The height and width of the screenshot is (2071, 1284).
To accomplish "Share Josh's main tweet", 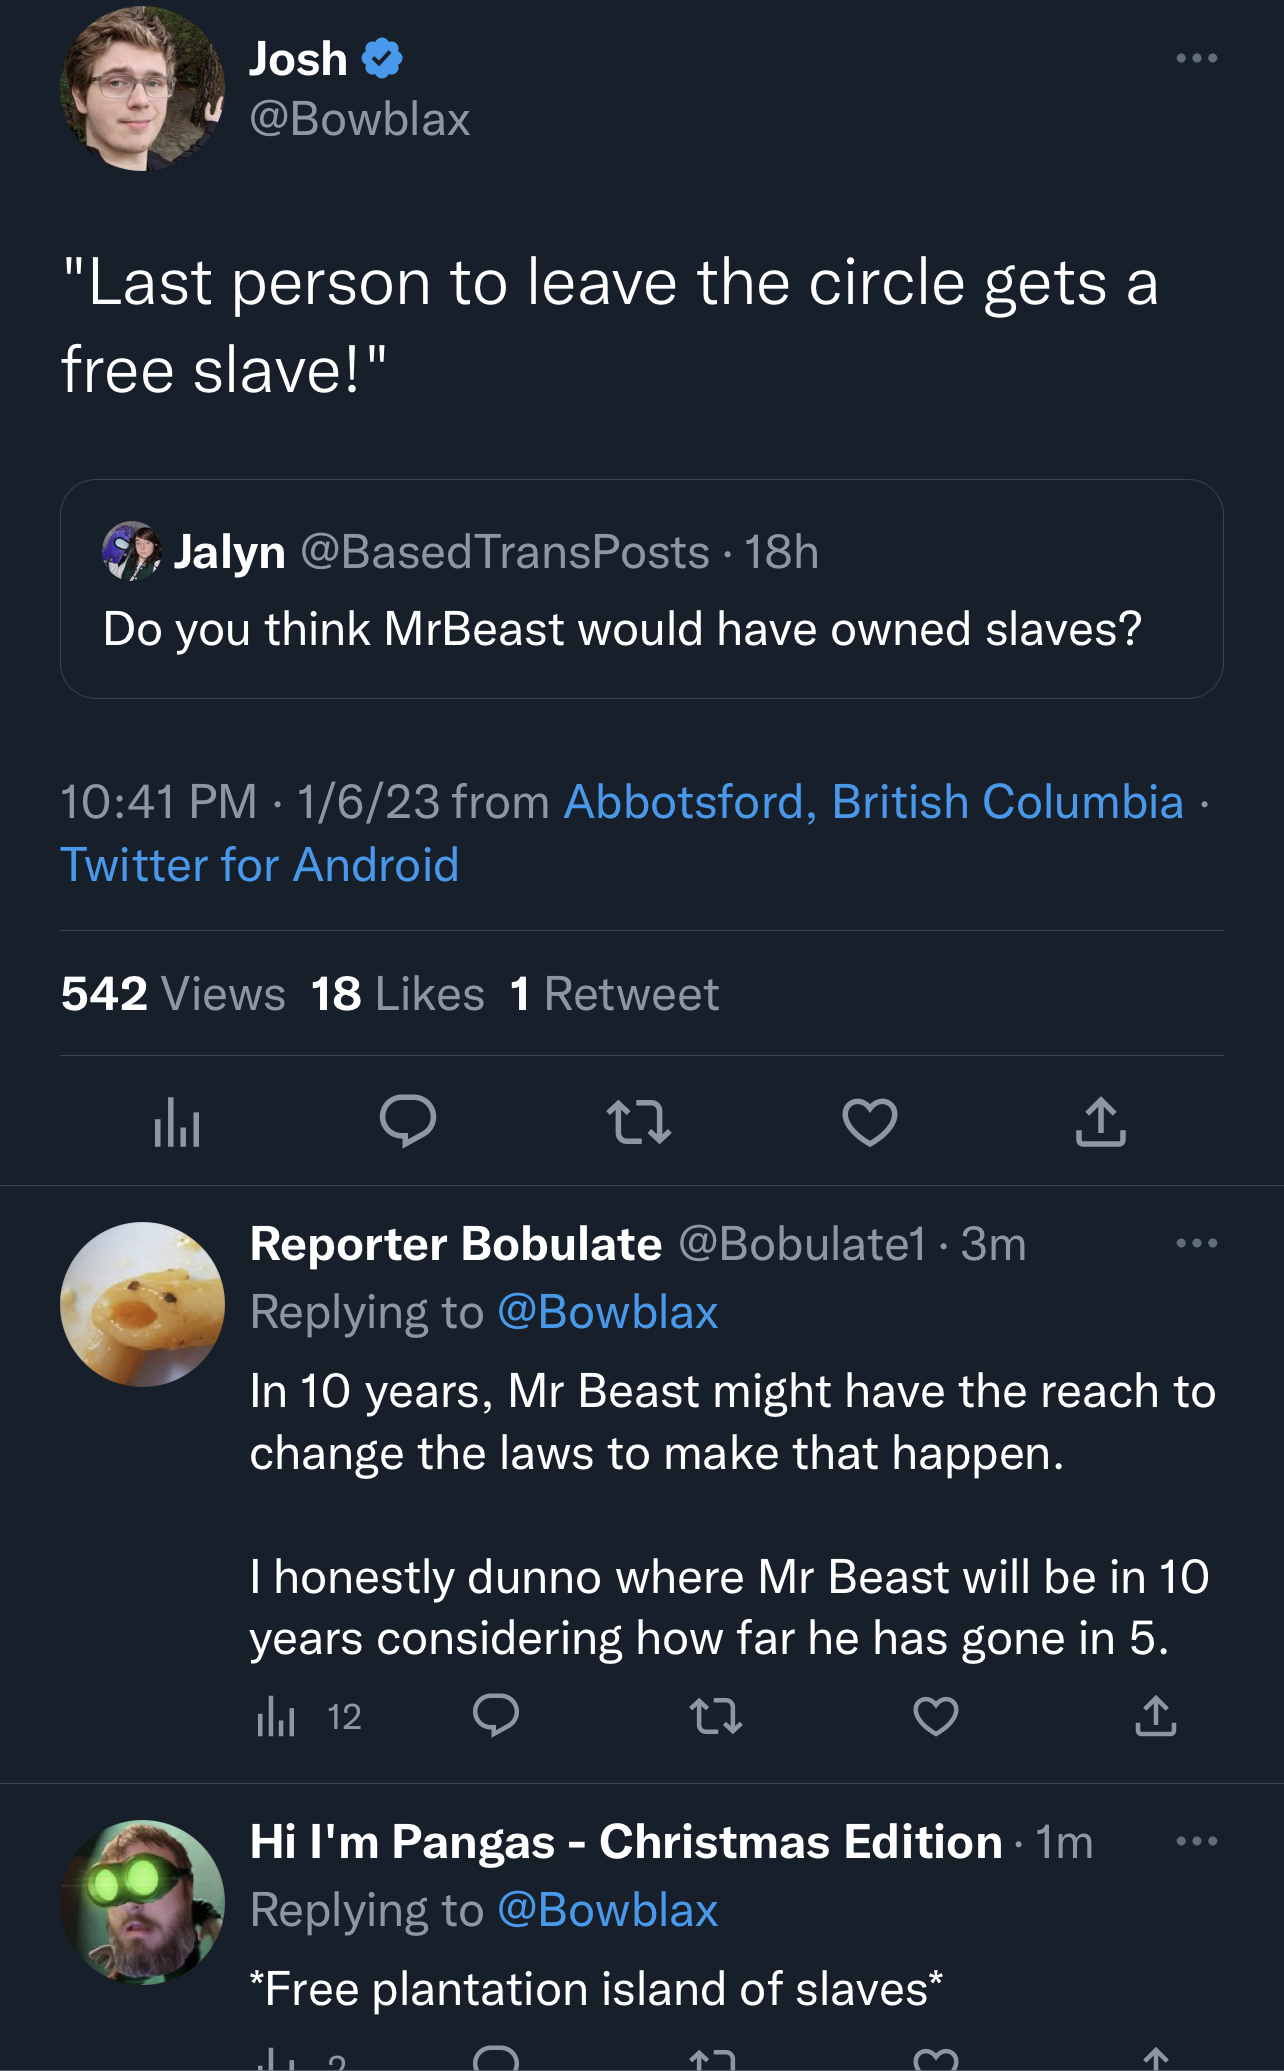I will coord(1100,1121).
